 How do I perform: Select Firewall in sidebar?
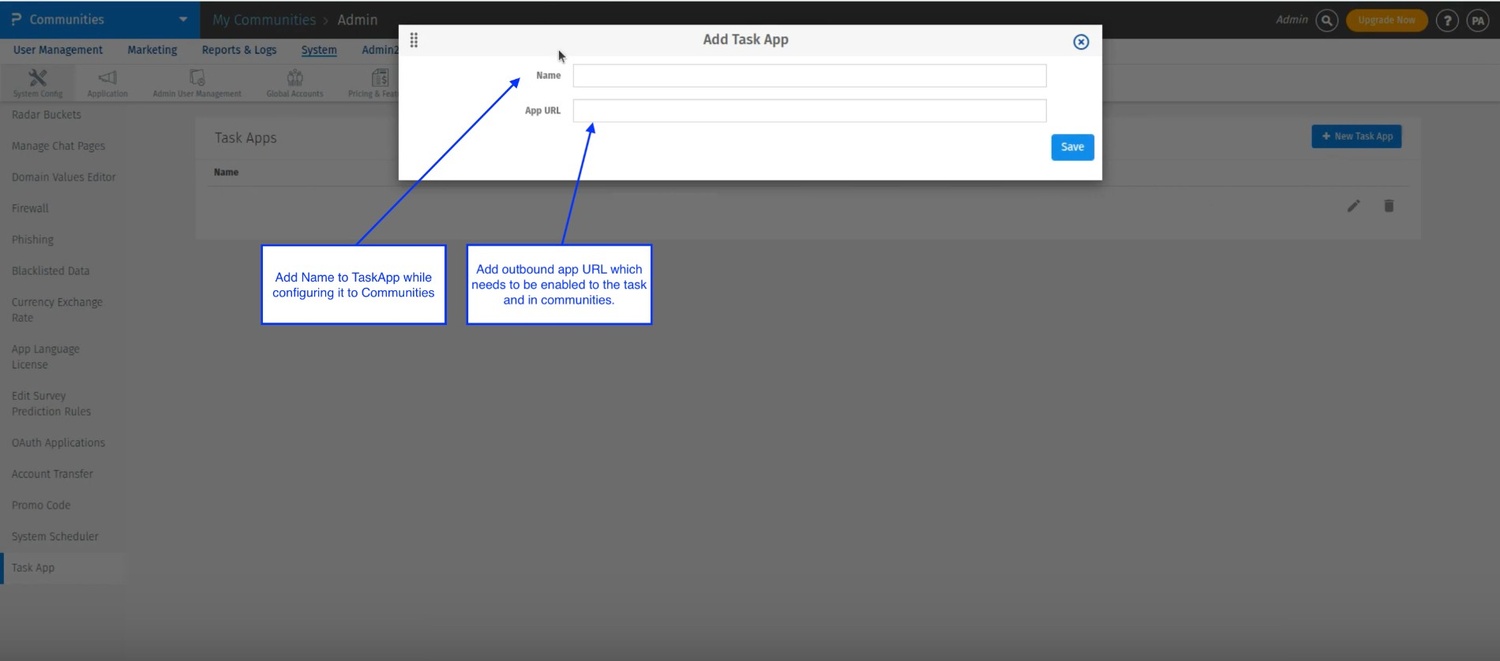[30, 208]
